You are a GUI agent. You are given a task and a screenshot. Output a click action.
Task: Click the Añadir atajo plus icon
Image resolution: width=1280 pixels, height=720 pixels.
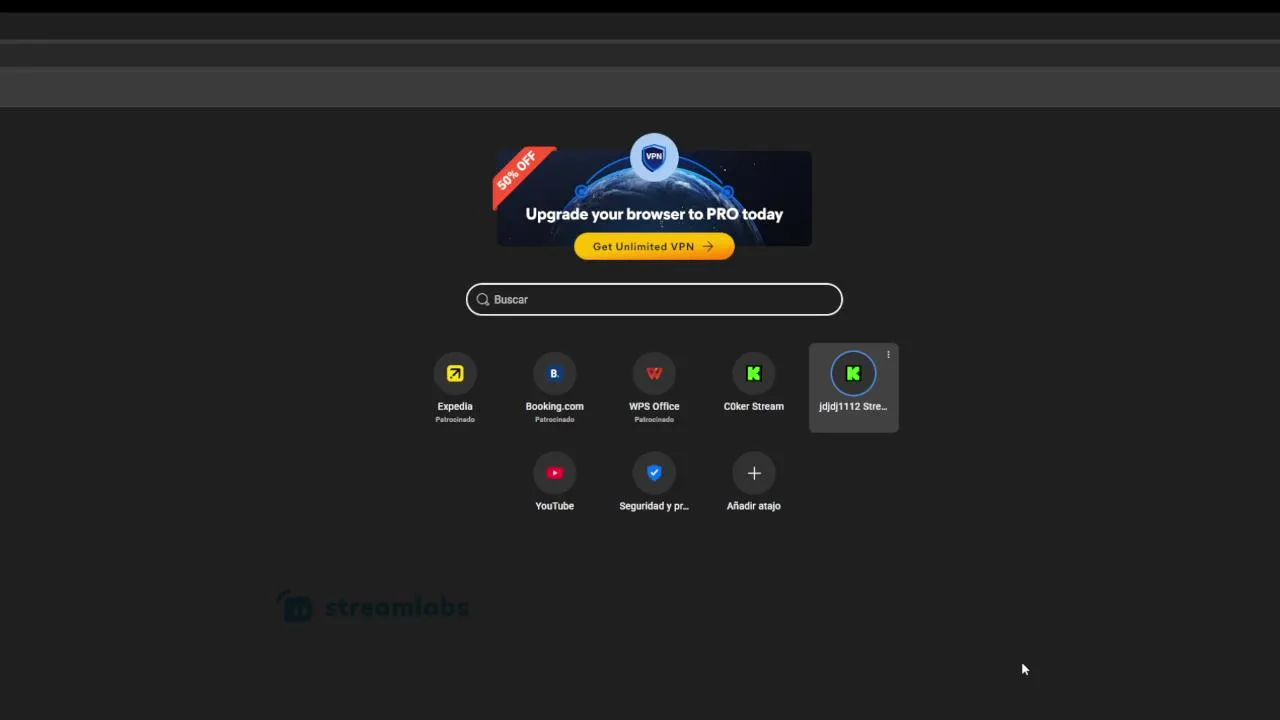point(754,473)
